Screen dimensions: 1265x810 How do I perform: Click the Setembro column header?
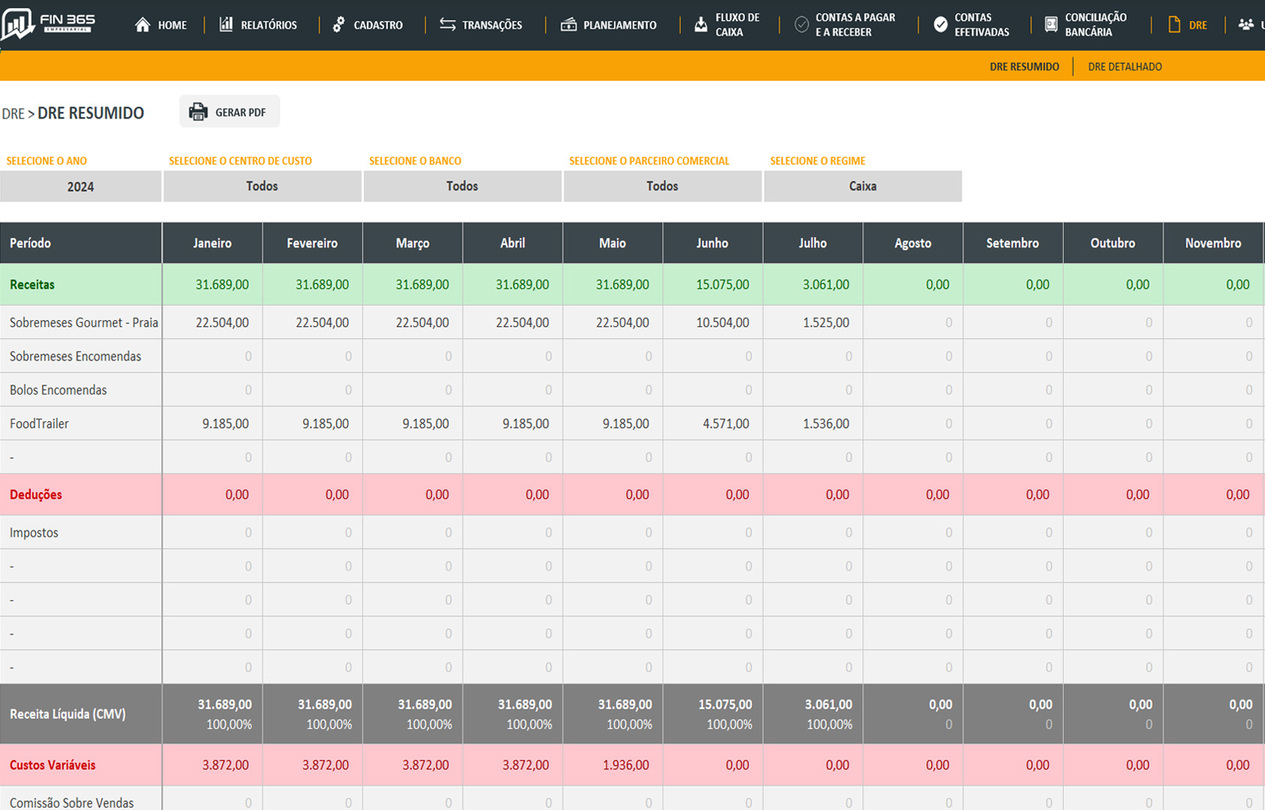(1012, 243)
